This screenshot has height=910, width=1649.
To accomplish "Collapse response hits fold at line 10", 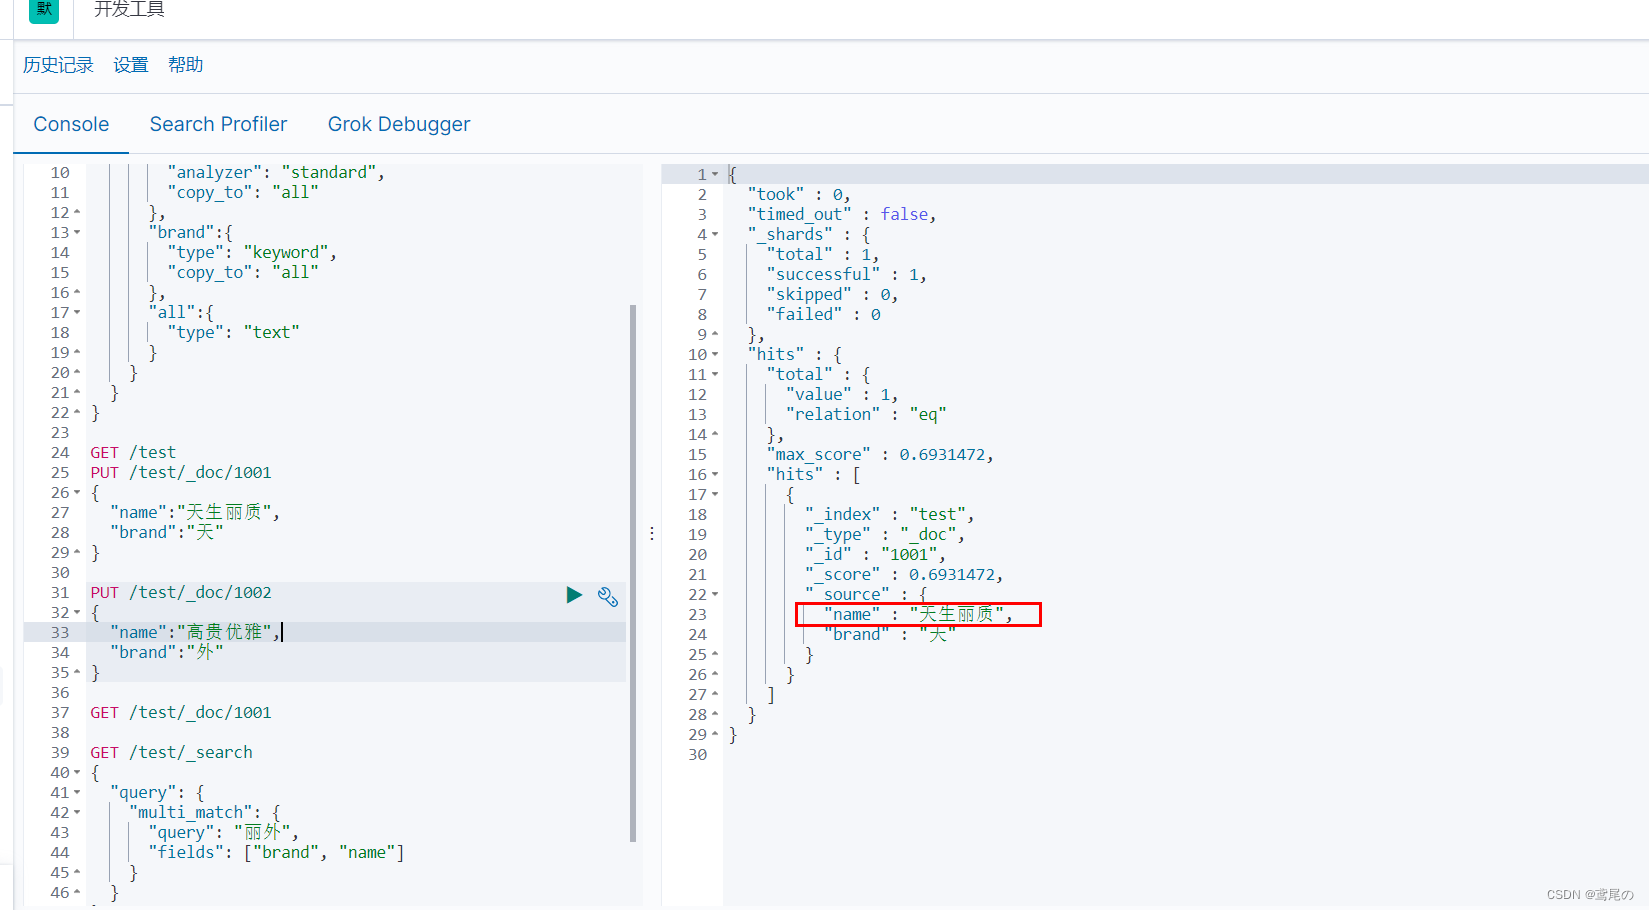I will pyautogui.click(x=715, y=354).
